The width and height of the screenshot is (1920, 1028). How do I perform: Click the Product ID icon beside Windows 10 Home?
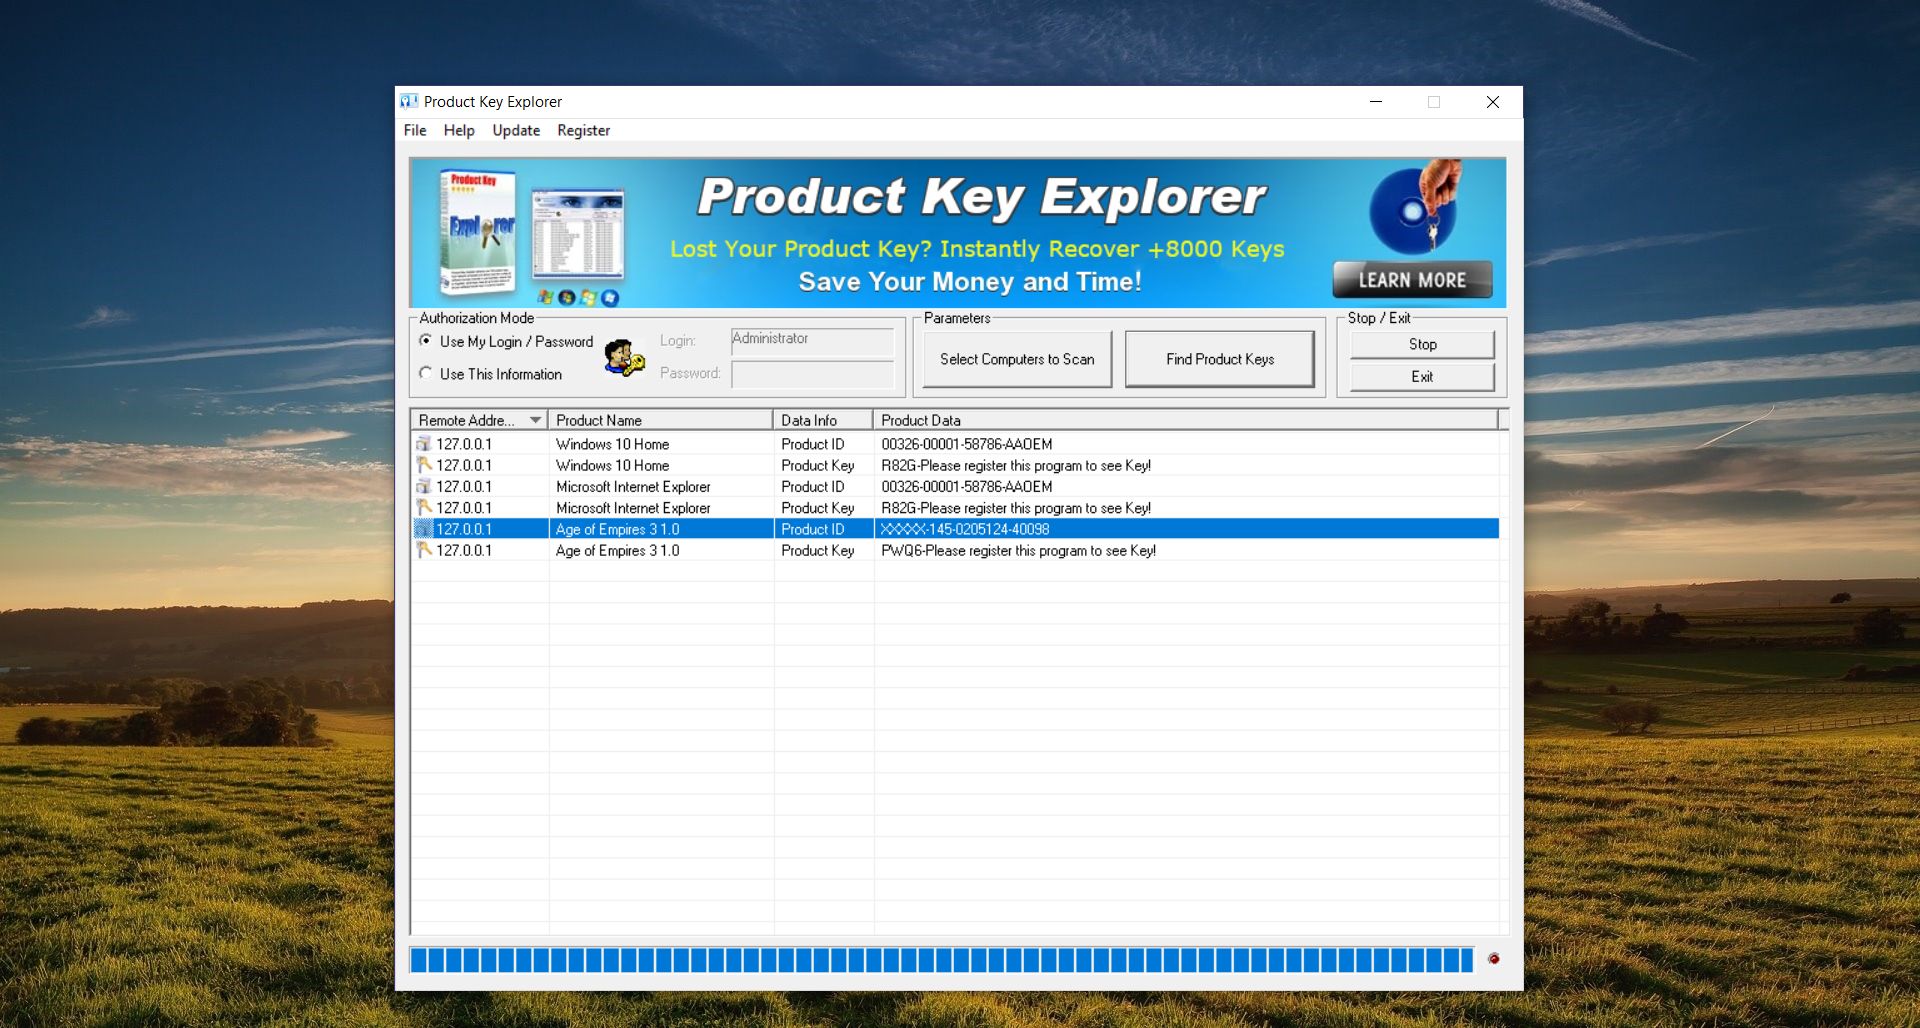pos(425,444)
